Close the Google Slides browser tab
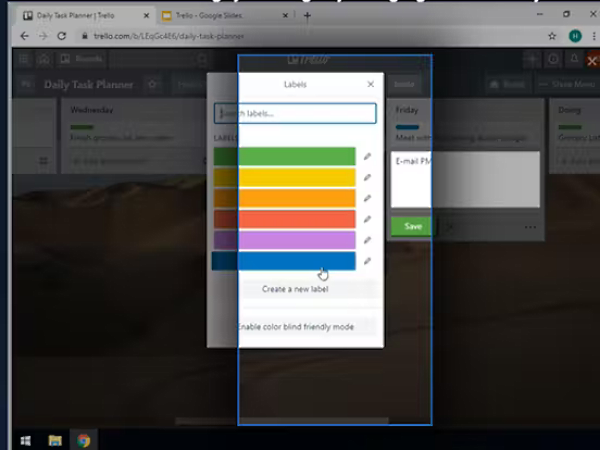Screen dimensions: 600x450 tap(285, 16)
